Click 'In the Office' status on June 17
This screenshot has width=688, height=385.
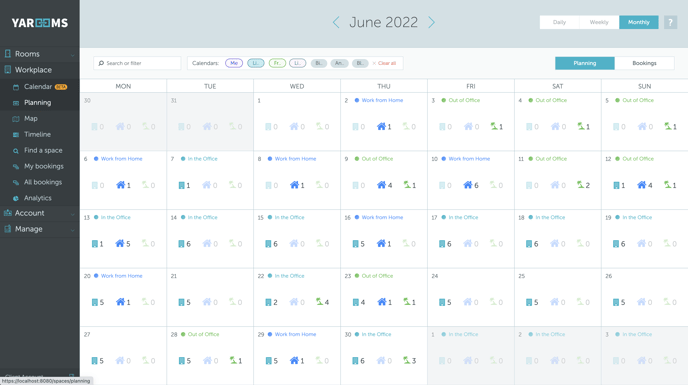click(463, 217)
